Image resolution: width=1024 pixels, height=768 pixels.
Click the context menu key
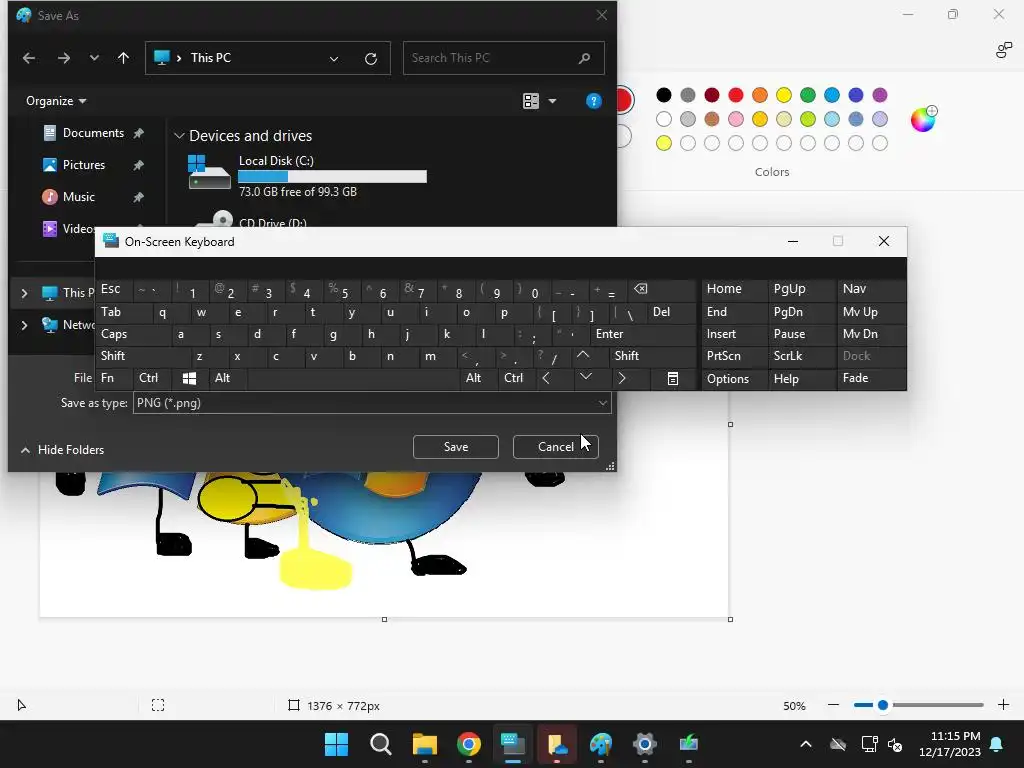673,379
